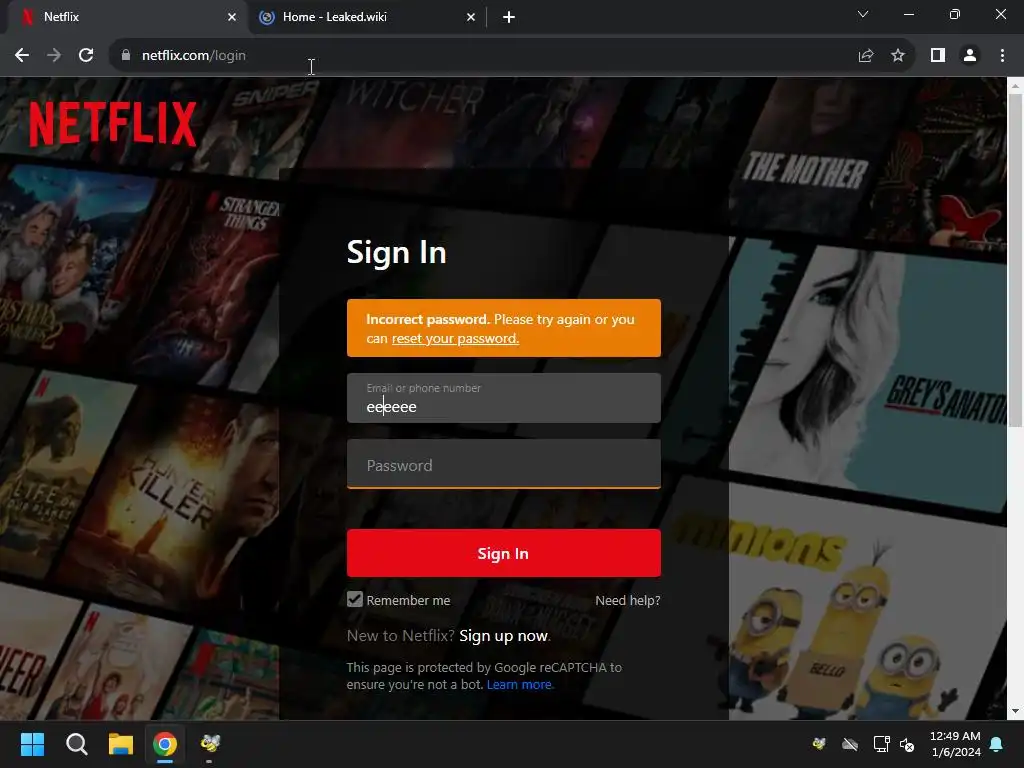Click the scrollbar up arrow
The height and width of the screenshot is (768, 1024).
click(1015, 85)
